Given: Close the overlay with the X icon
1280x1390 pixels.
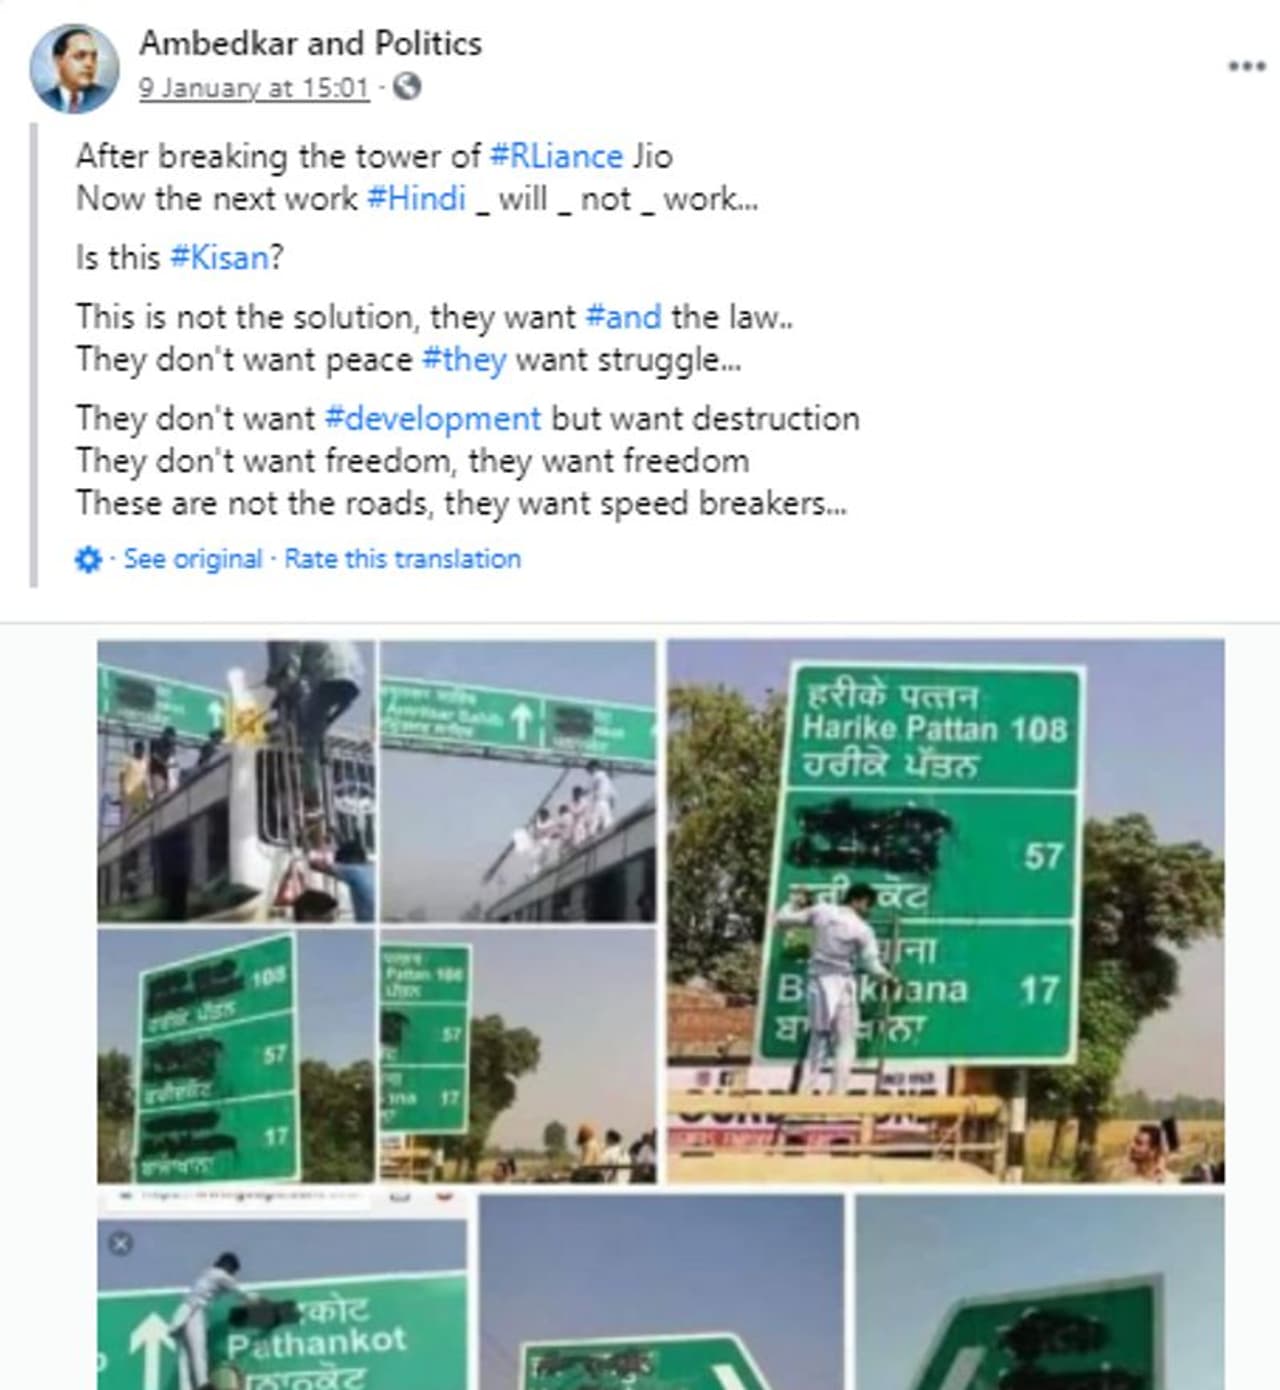Looking at the screenshot, I should 120,1243.
